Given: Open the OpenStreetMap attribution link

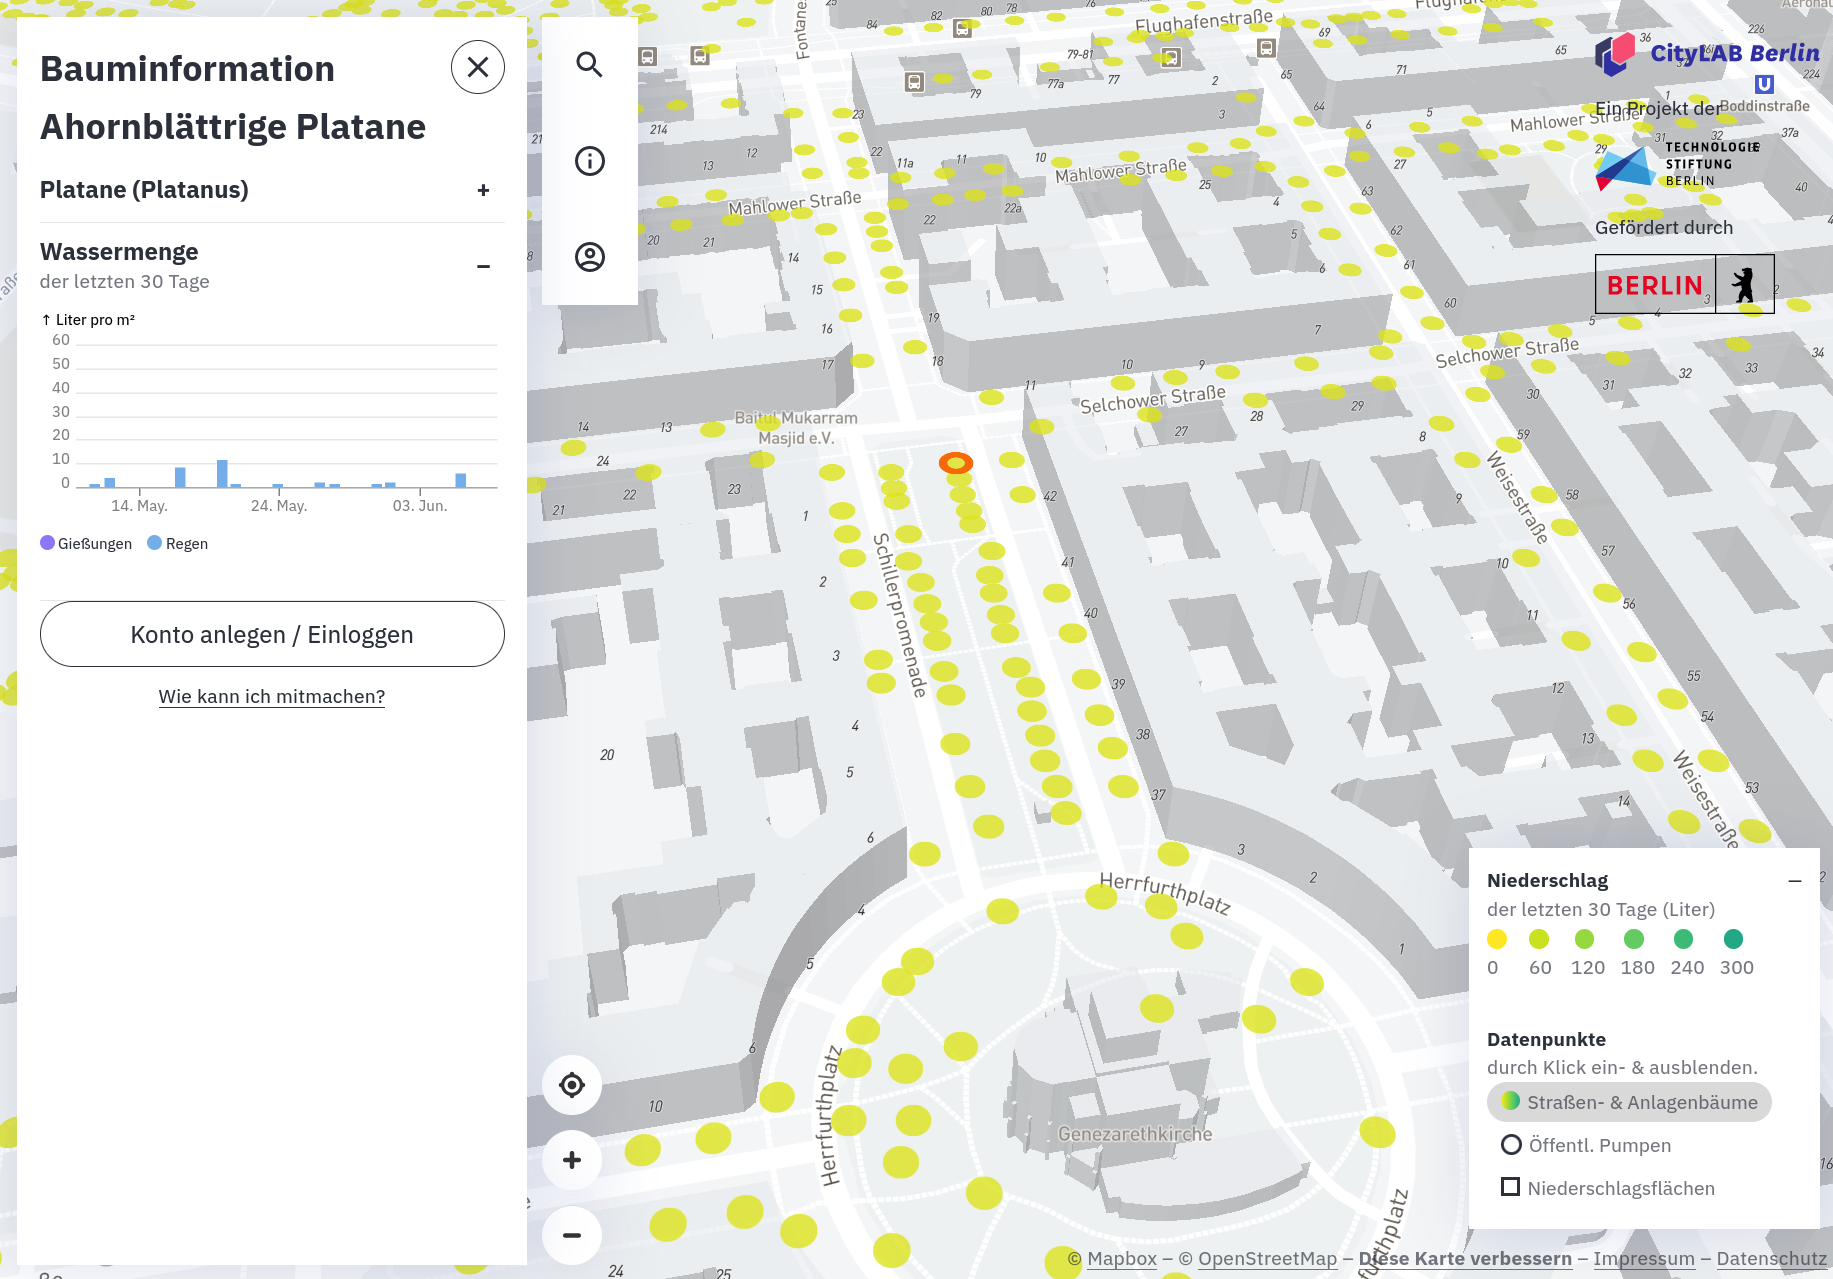Looking at the screenshot, I should click(x=1267, y=1259).
